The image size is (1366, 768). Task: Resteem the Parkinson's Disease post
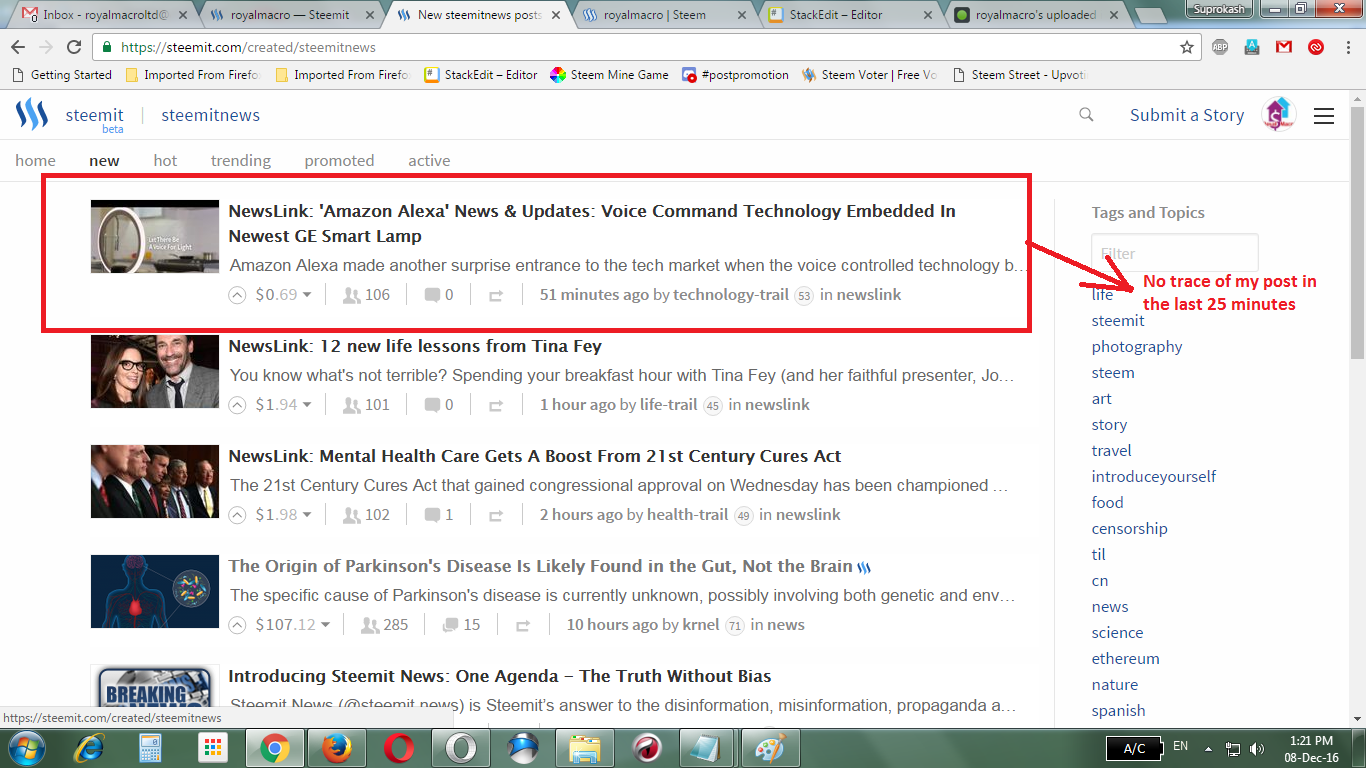[522, 625]
